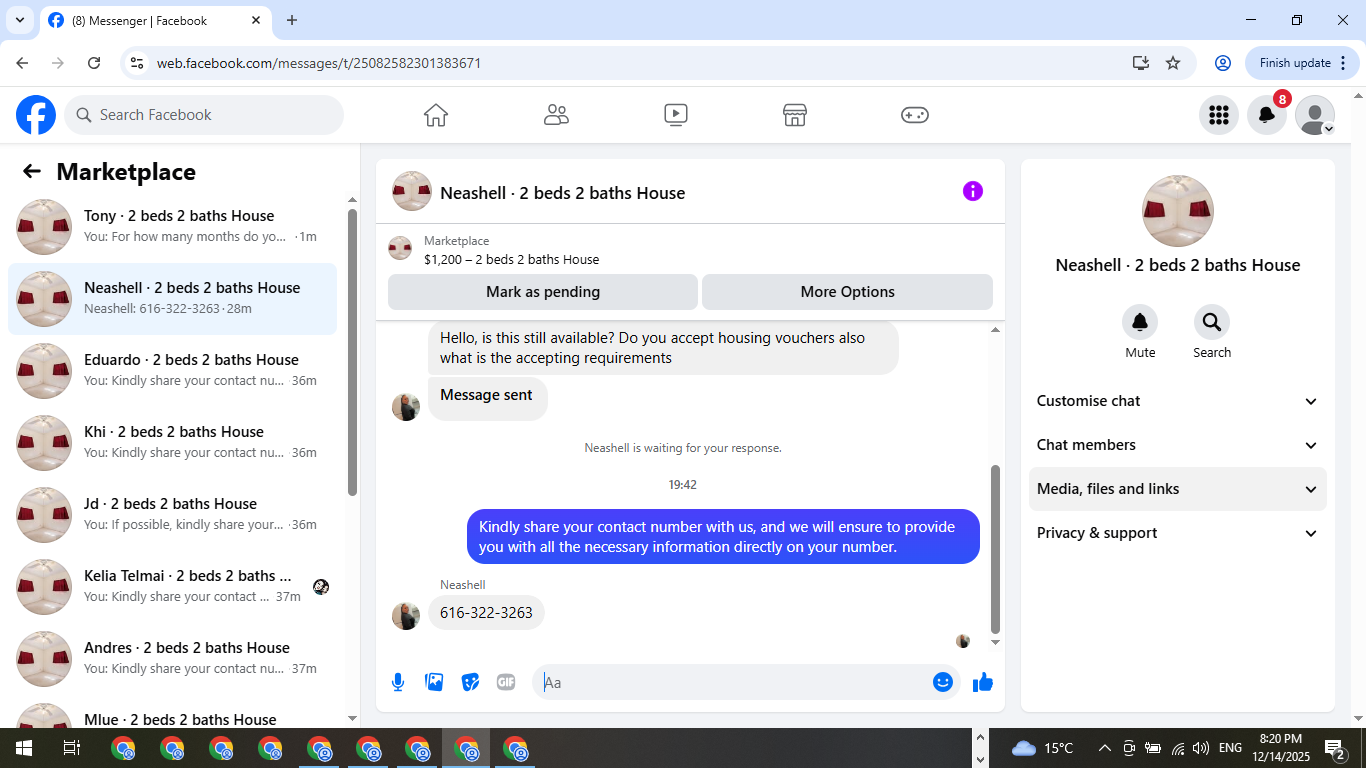Viewport: 1366px width, 768px height.
Task: Open the Video (Watch) icon
Action: [676, 115]
